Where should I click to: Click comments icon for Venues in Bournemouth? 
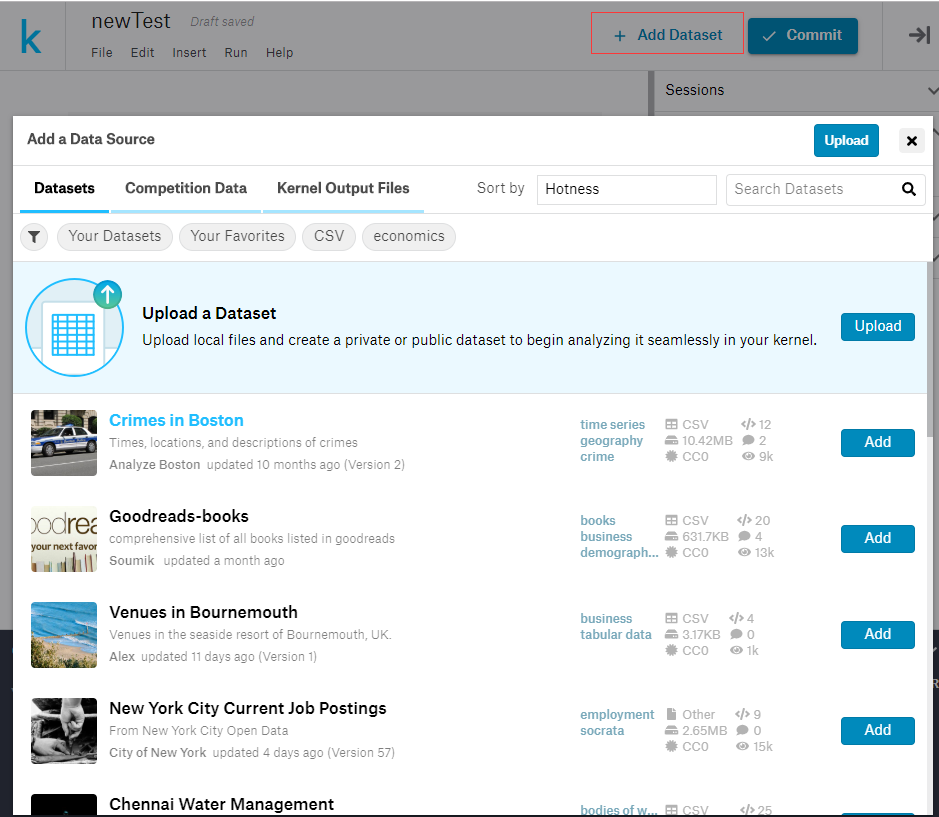click(736, 634)
